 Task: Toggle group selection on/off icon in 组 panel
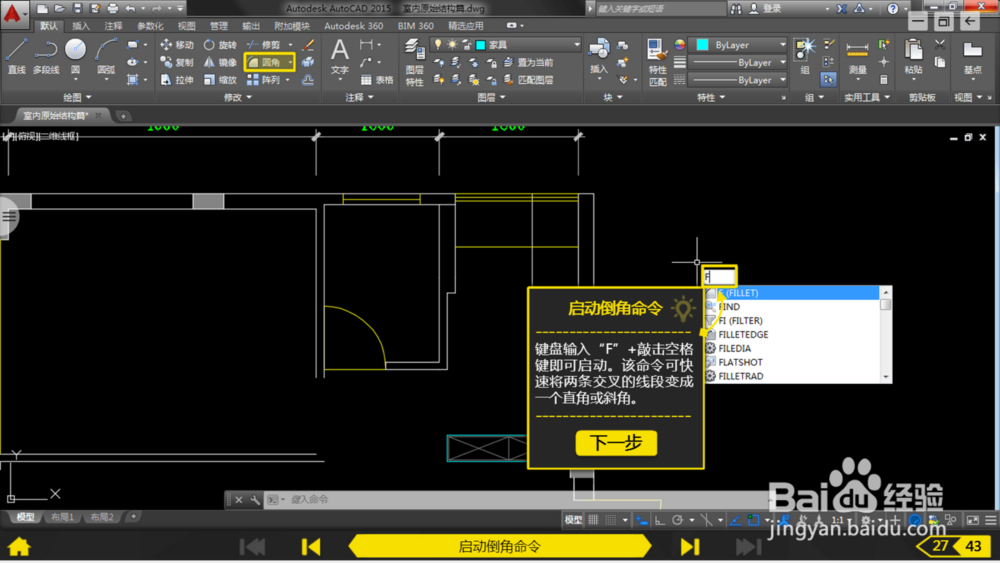[828, 80]
